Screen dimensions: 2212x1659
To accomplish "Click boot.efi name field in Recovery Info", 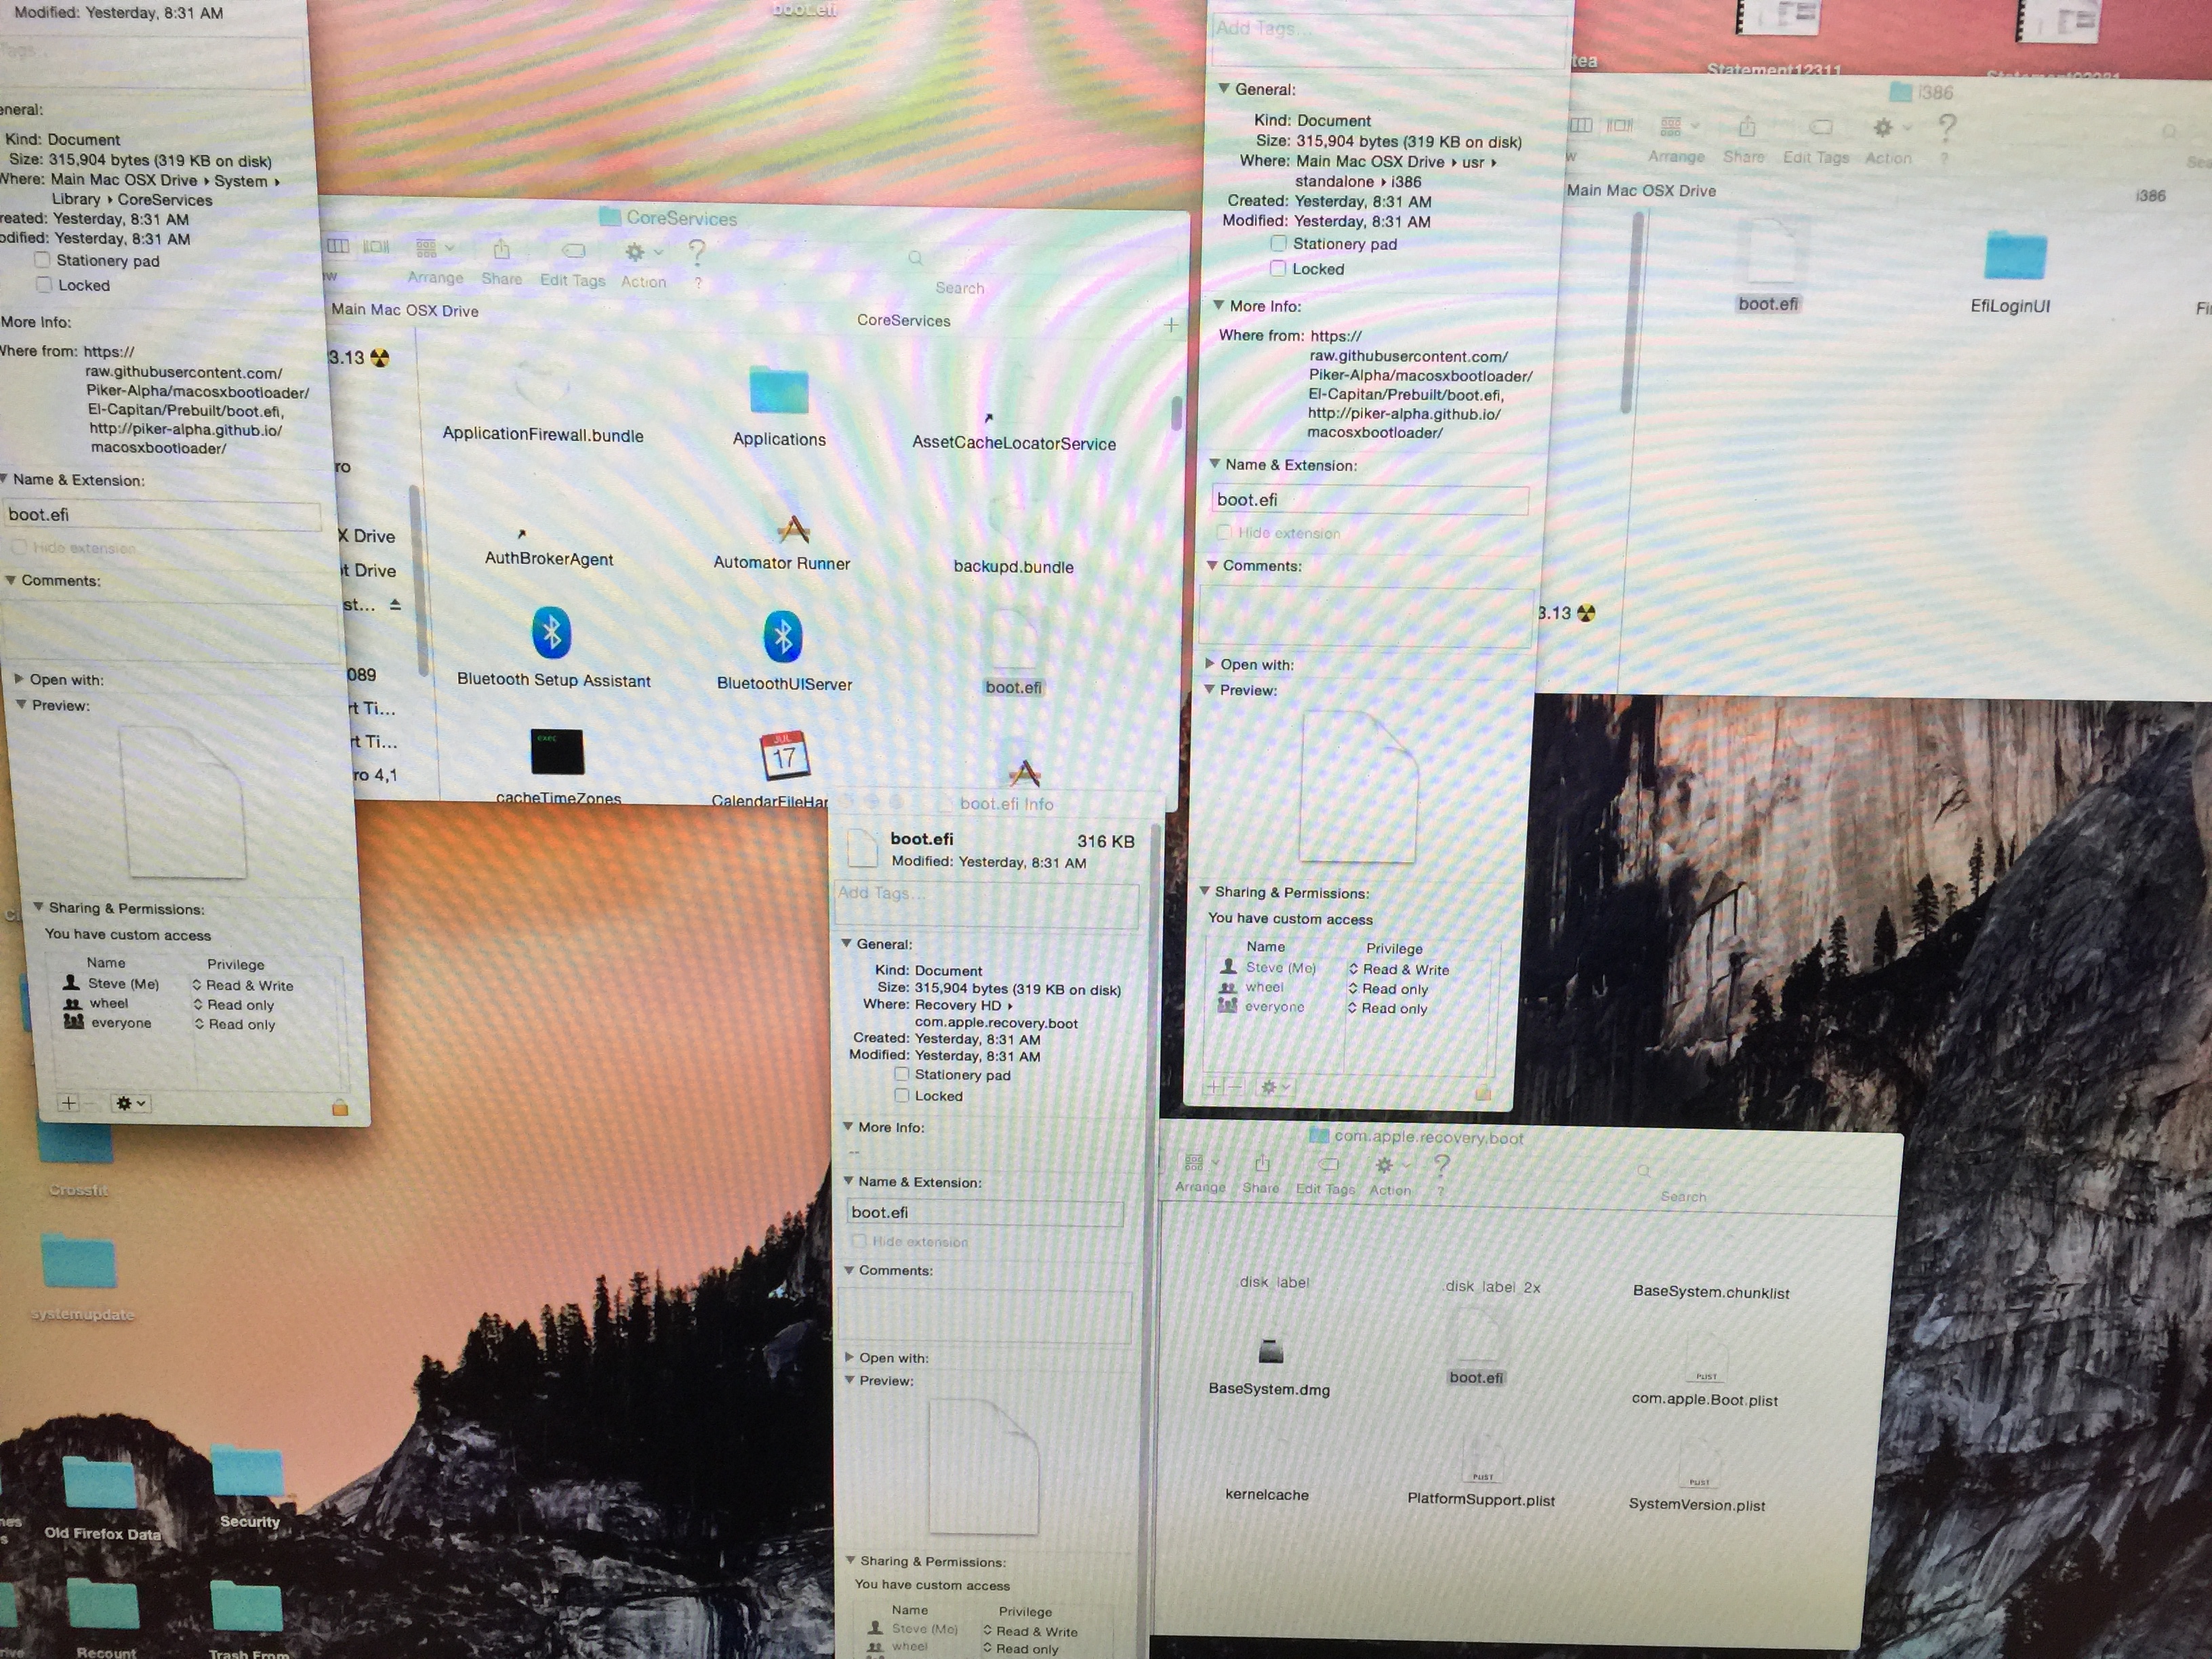I will pos(984,1212).
